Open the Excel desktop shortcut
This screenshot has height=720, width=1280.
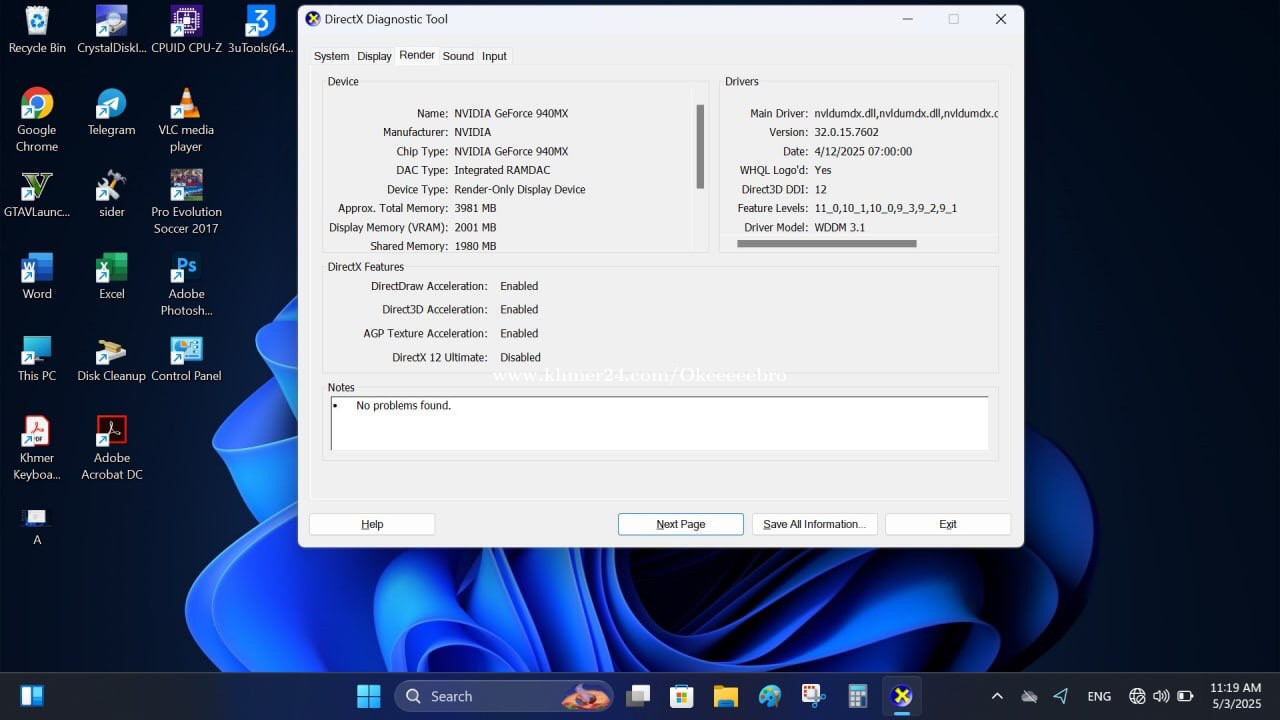click(x=112, y=276)
